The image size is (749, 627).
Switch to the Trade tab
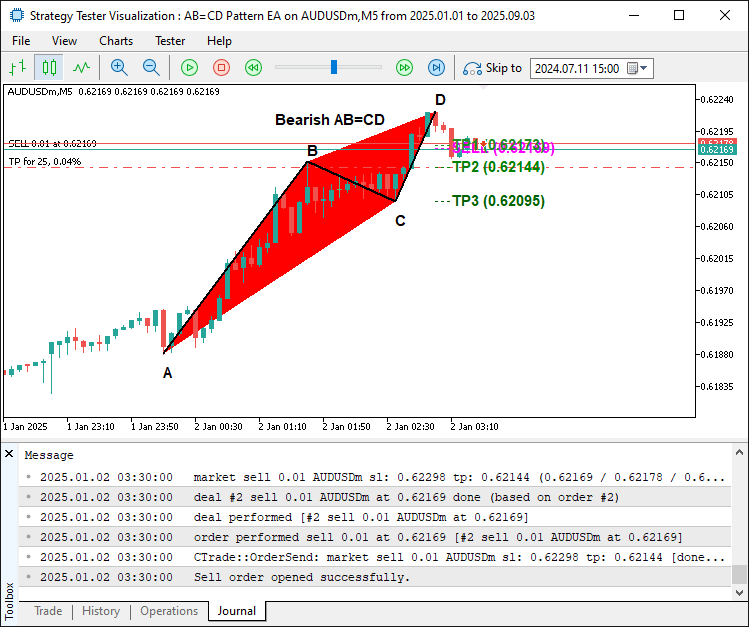coord(48,611)
